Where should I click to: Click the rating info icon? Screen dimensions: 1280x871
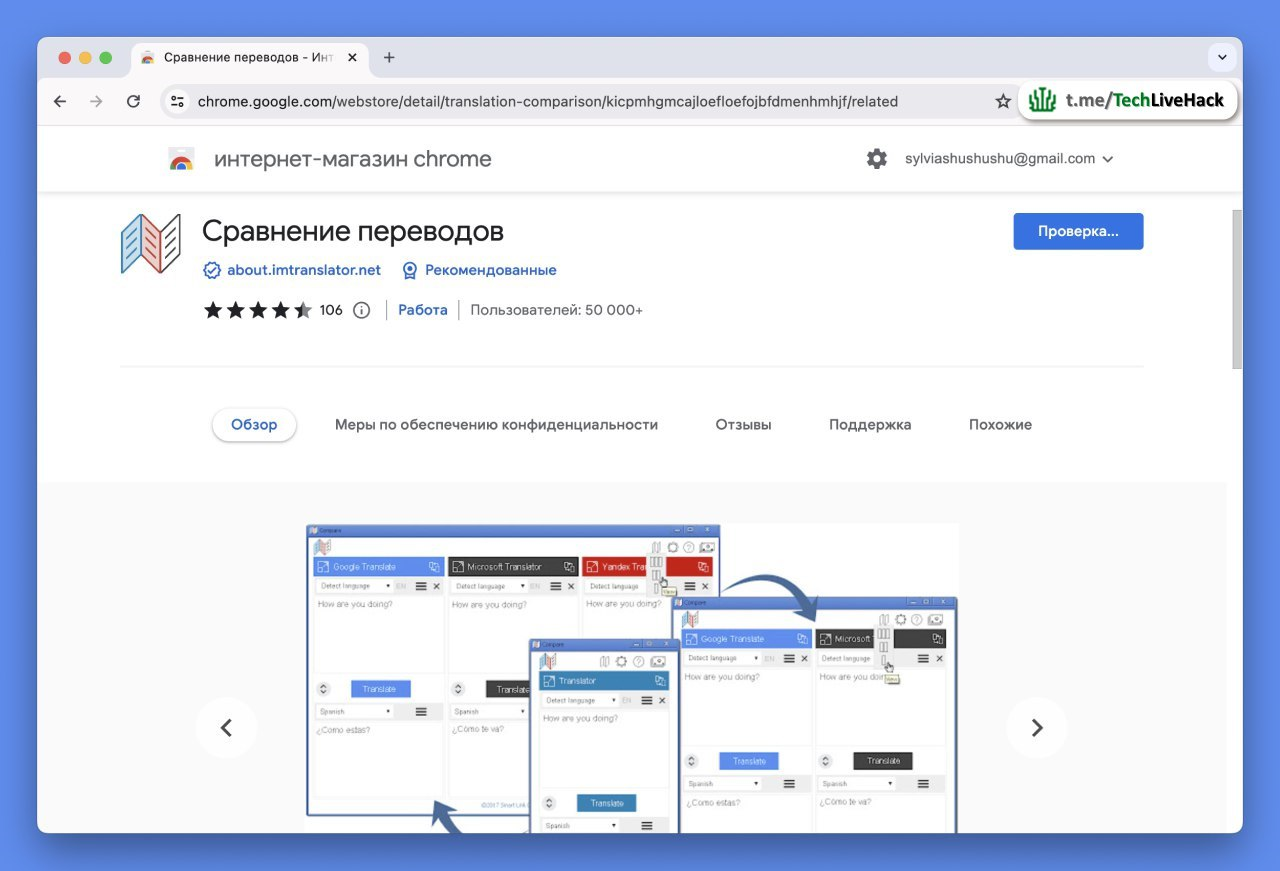(362, 310)
